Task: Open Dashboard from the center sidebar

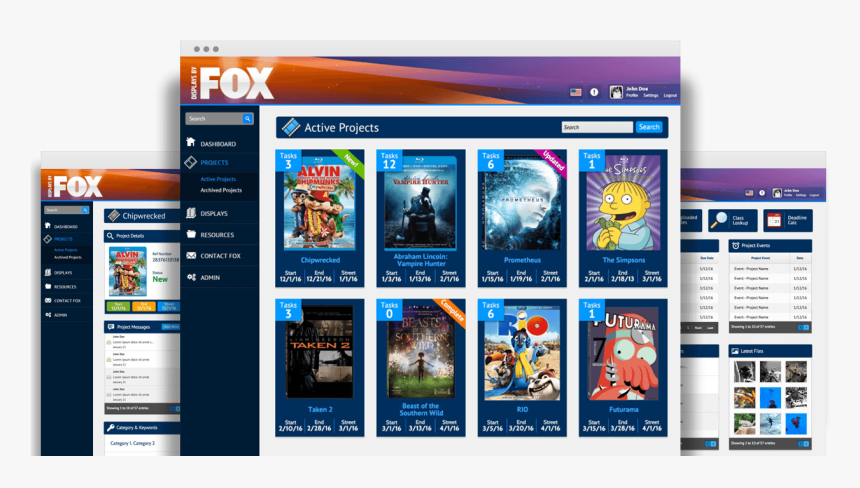Action: click(217, 144)
